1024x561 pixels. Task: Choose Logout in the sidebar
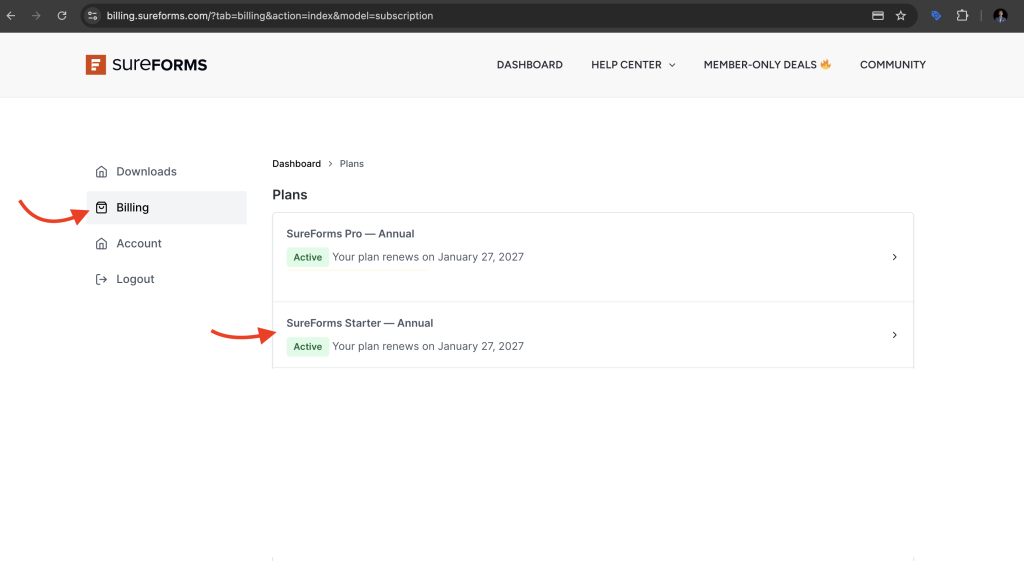pyautogui.click(x=167, y=280)
